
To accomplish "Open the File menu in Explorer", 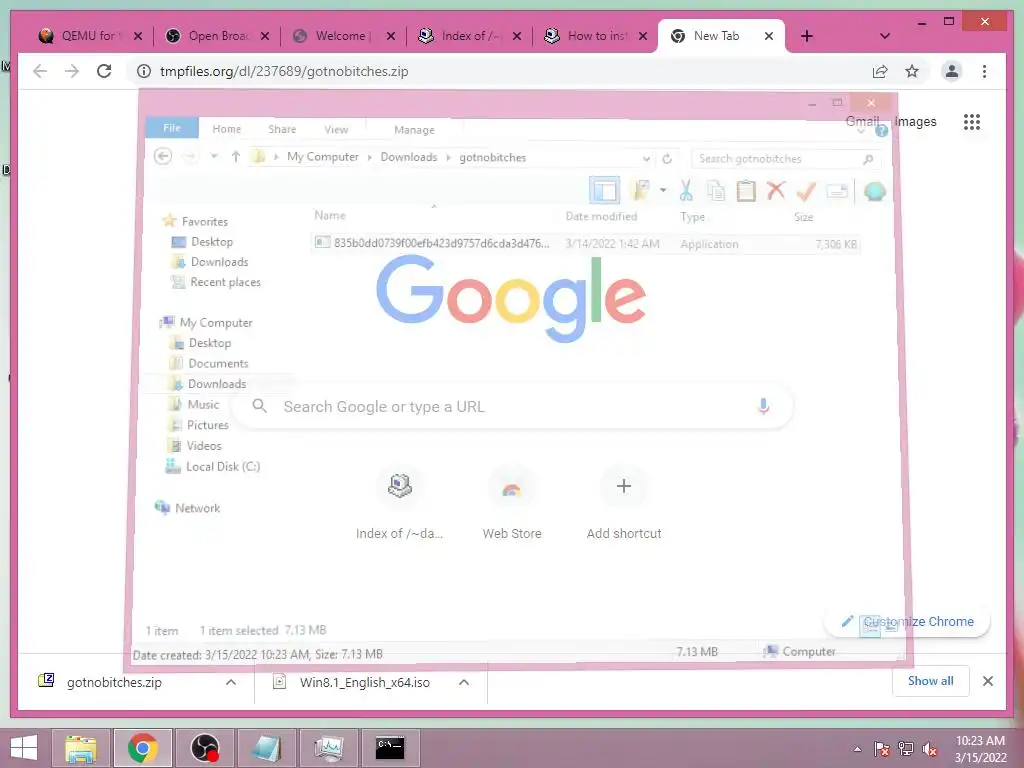I will point(172,128).
